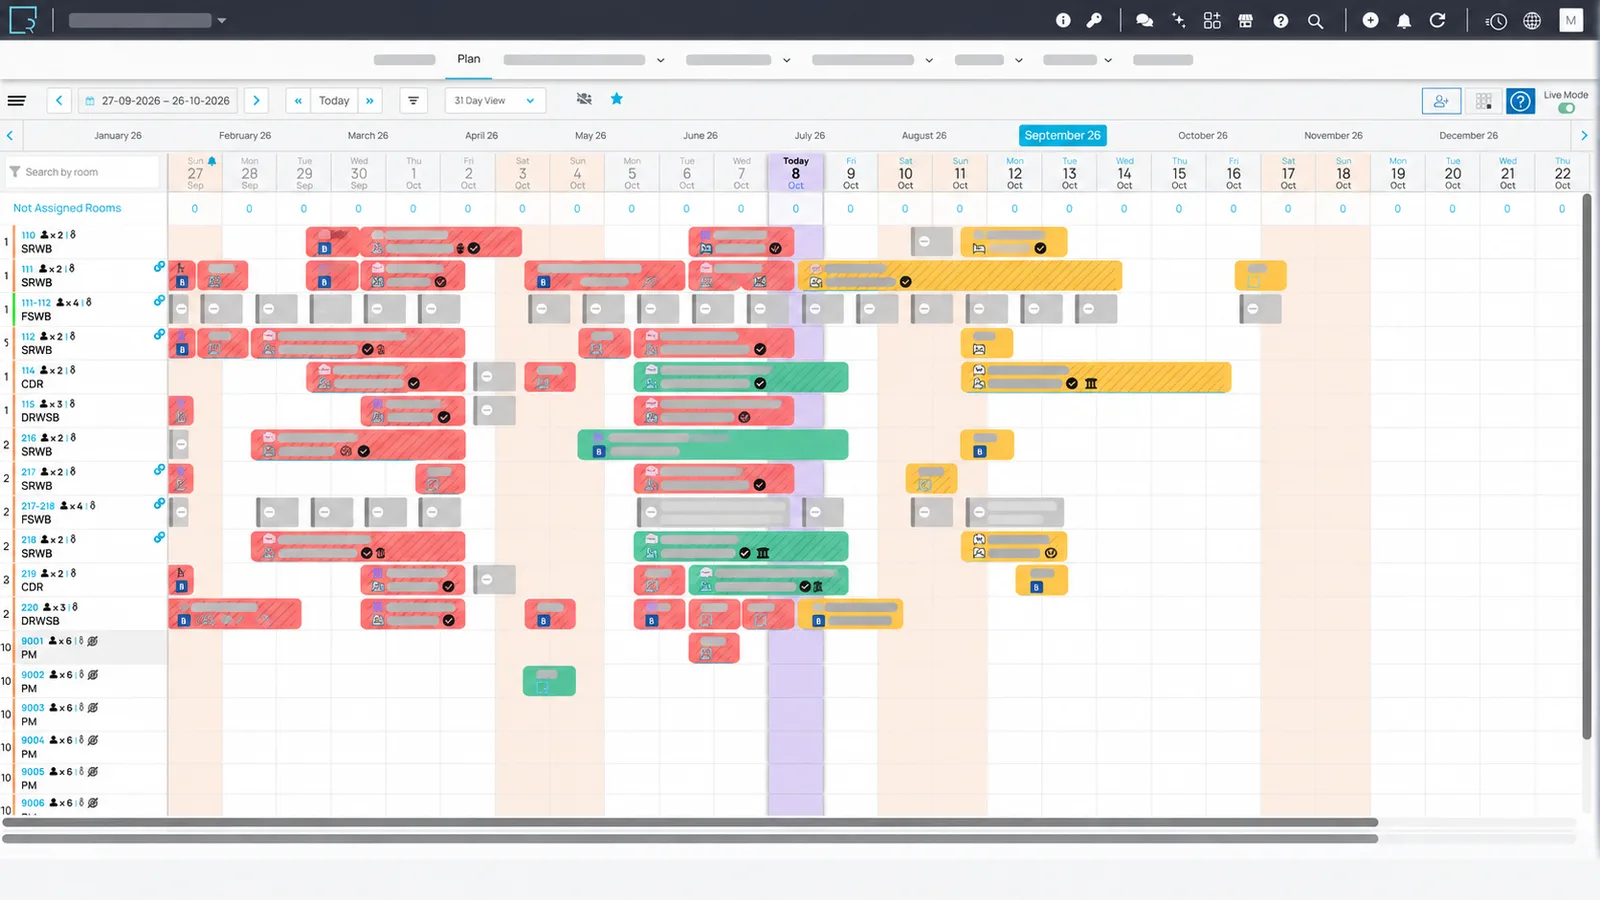1600x900 pixels.
Task: Open the filter icon next to Today
Action: click(413, 100)
